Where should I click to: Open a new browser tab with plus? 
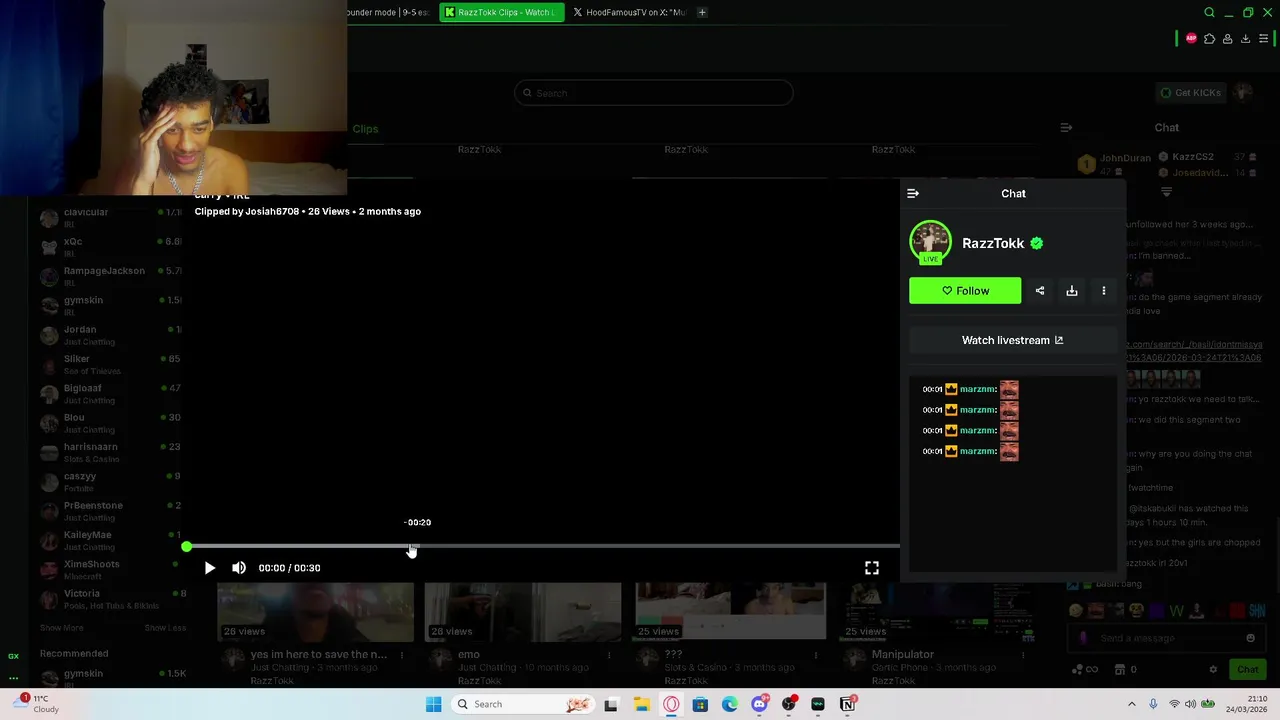[702, 12]
